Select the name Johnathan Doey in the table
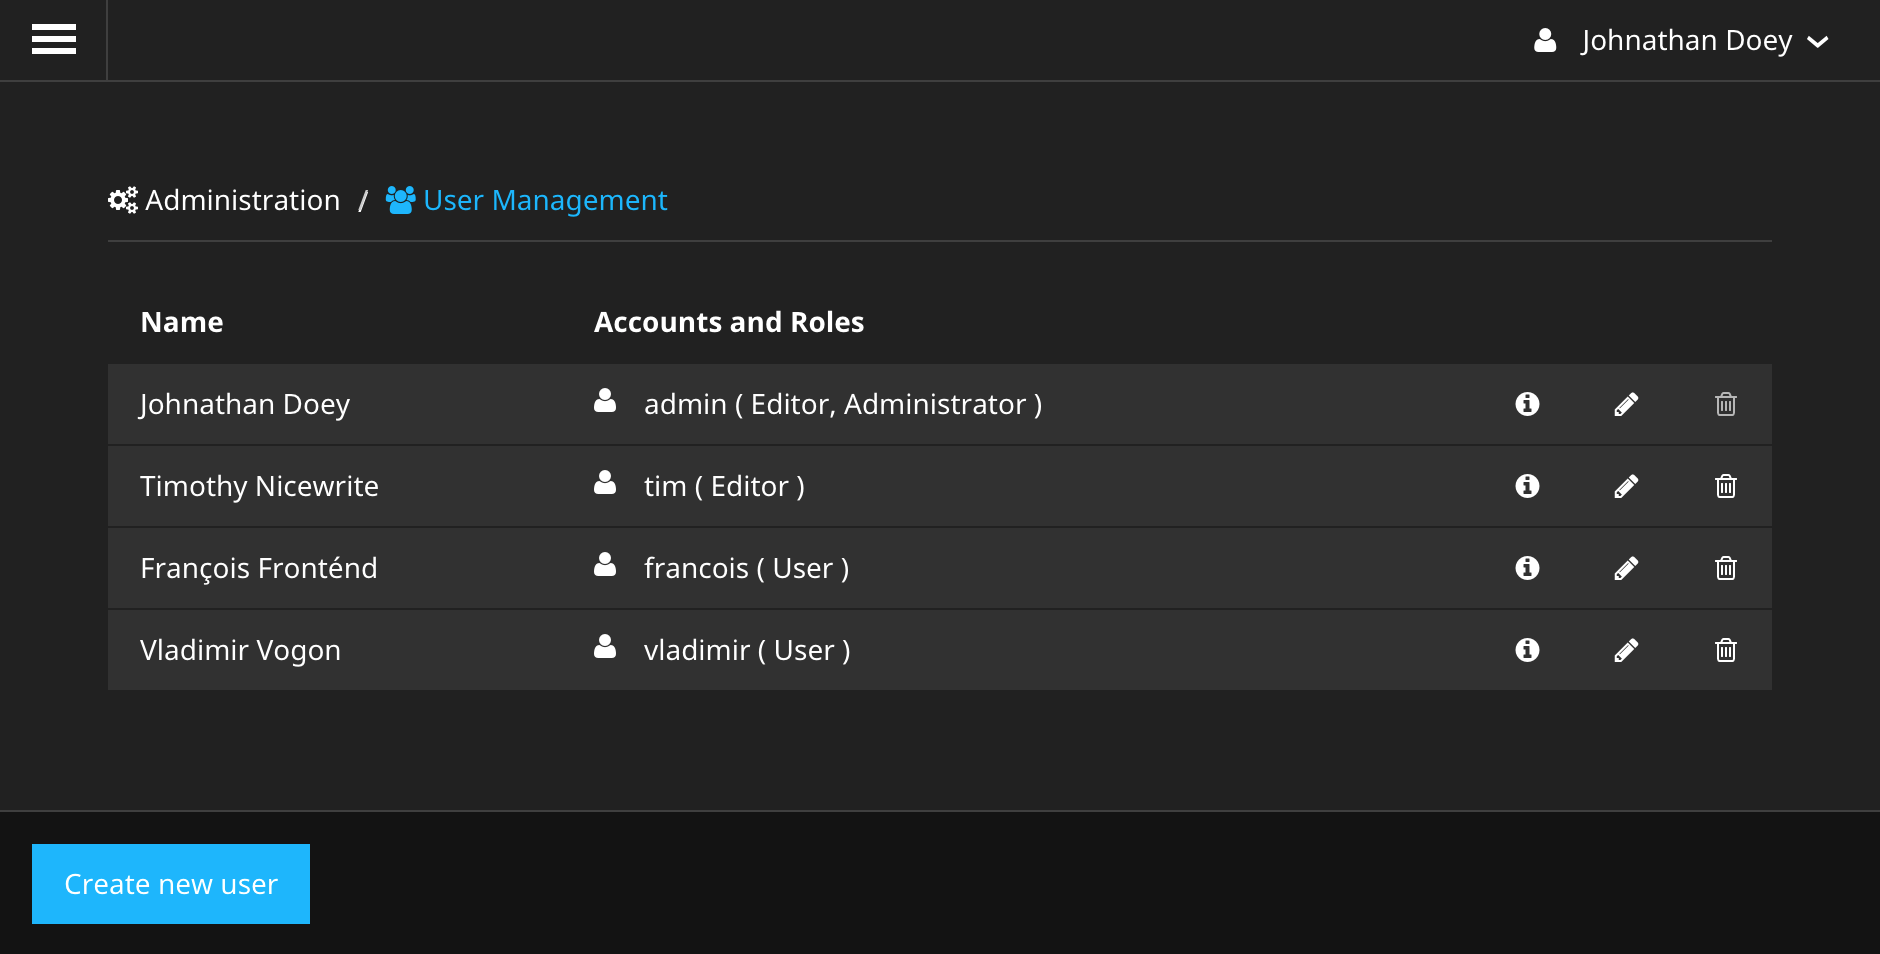Viewport: 1880px width, 954px height. click(x=245, y=404)
